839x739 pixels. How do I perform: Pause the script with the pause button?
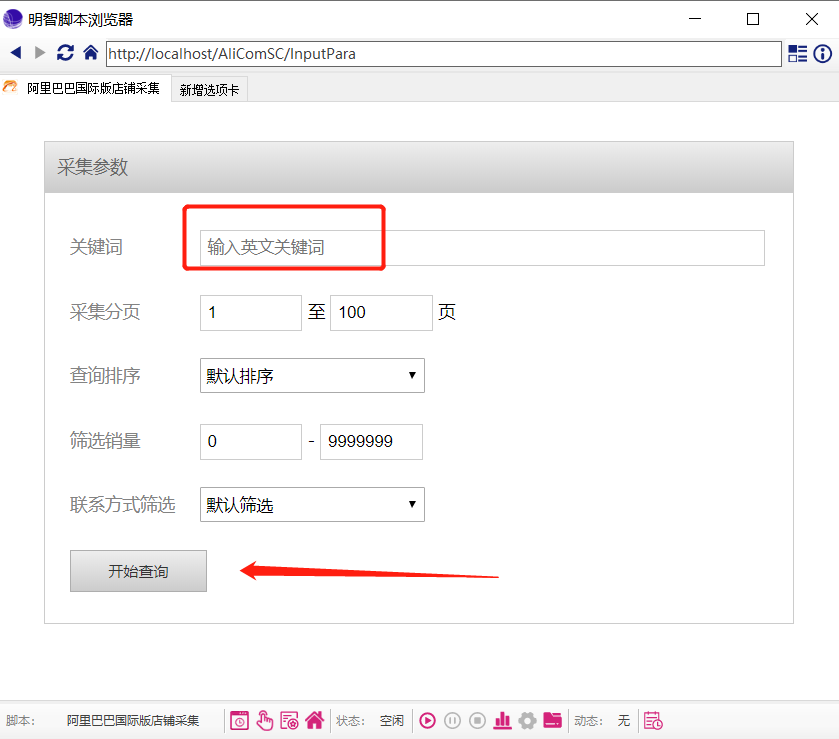click(452, 721)
